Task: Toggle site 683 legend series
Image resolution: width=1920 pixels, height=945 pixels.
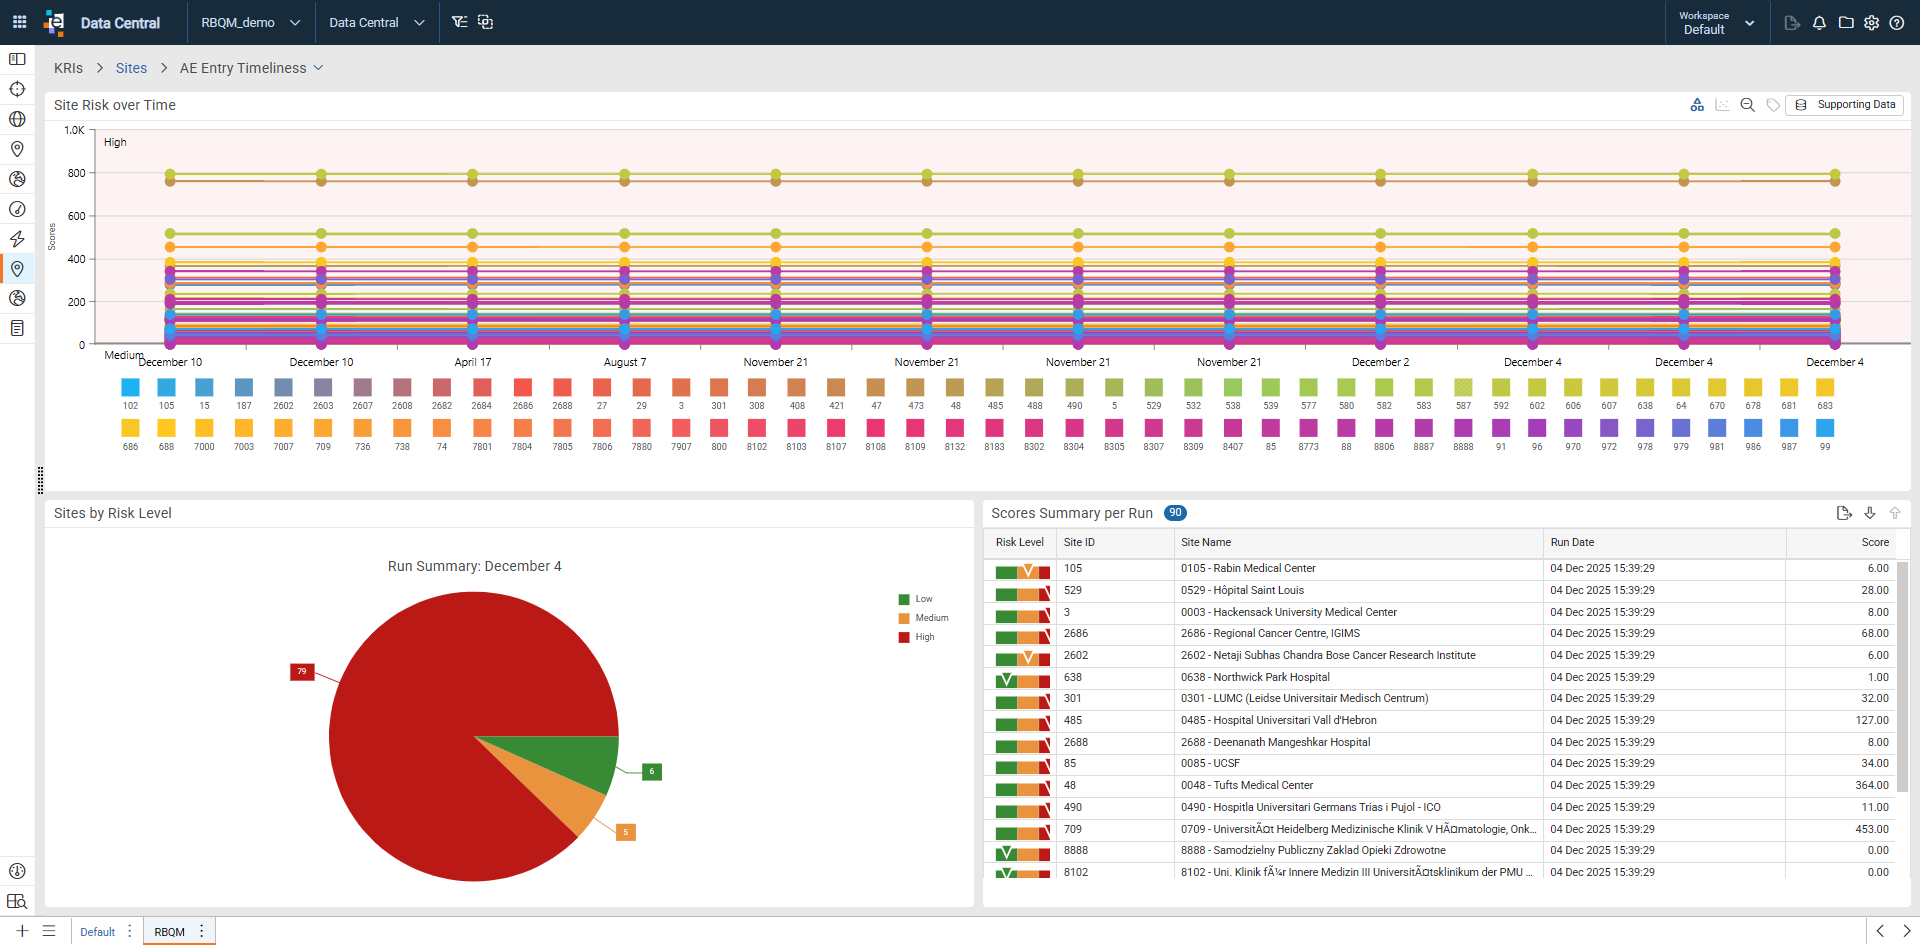Action: (x=1825, y=387)
